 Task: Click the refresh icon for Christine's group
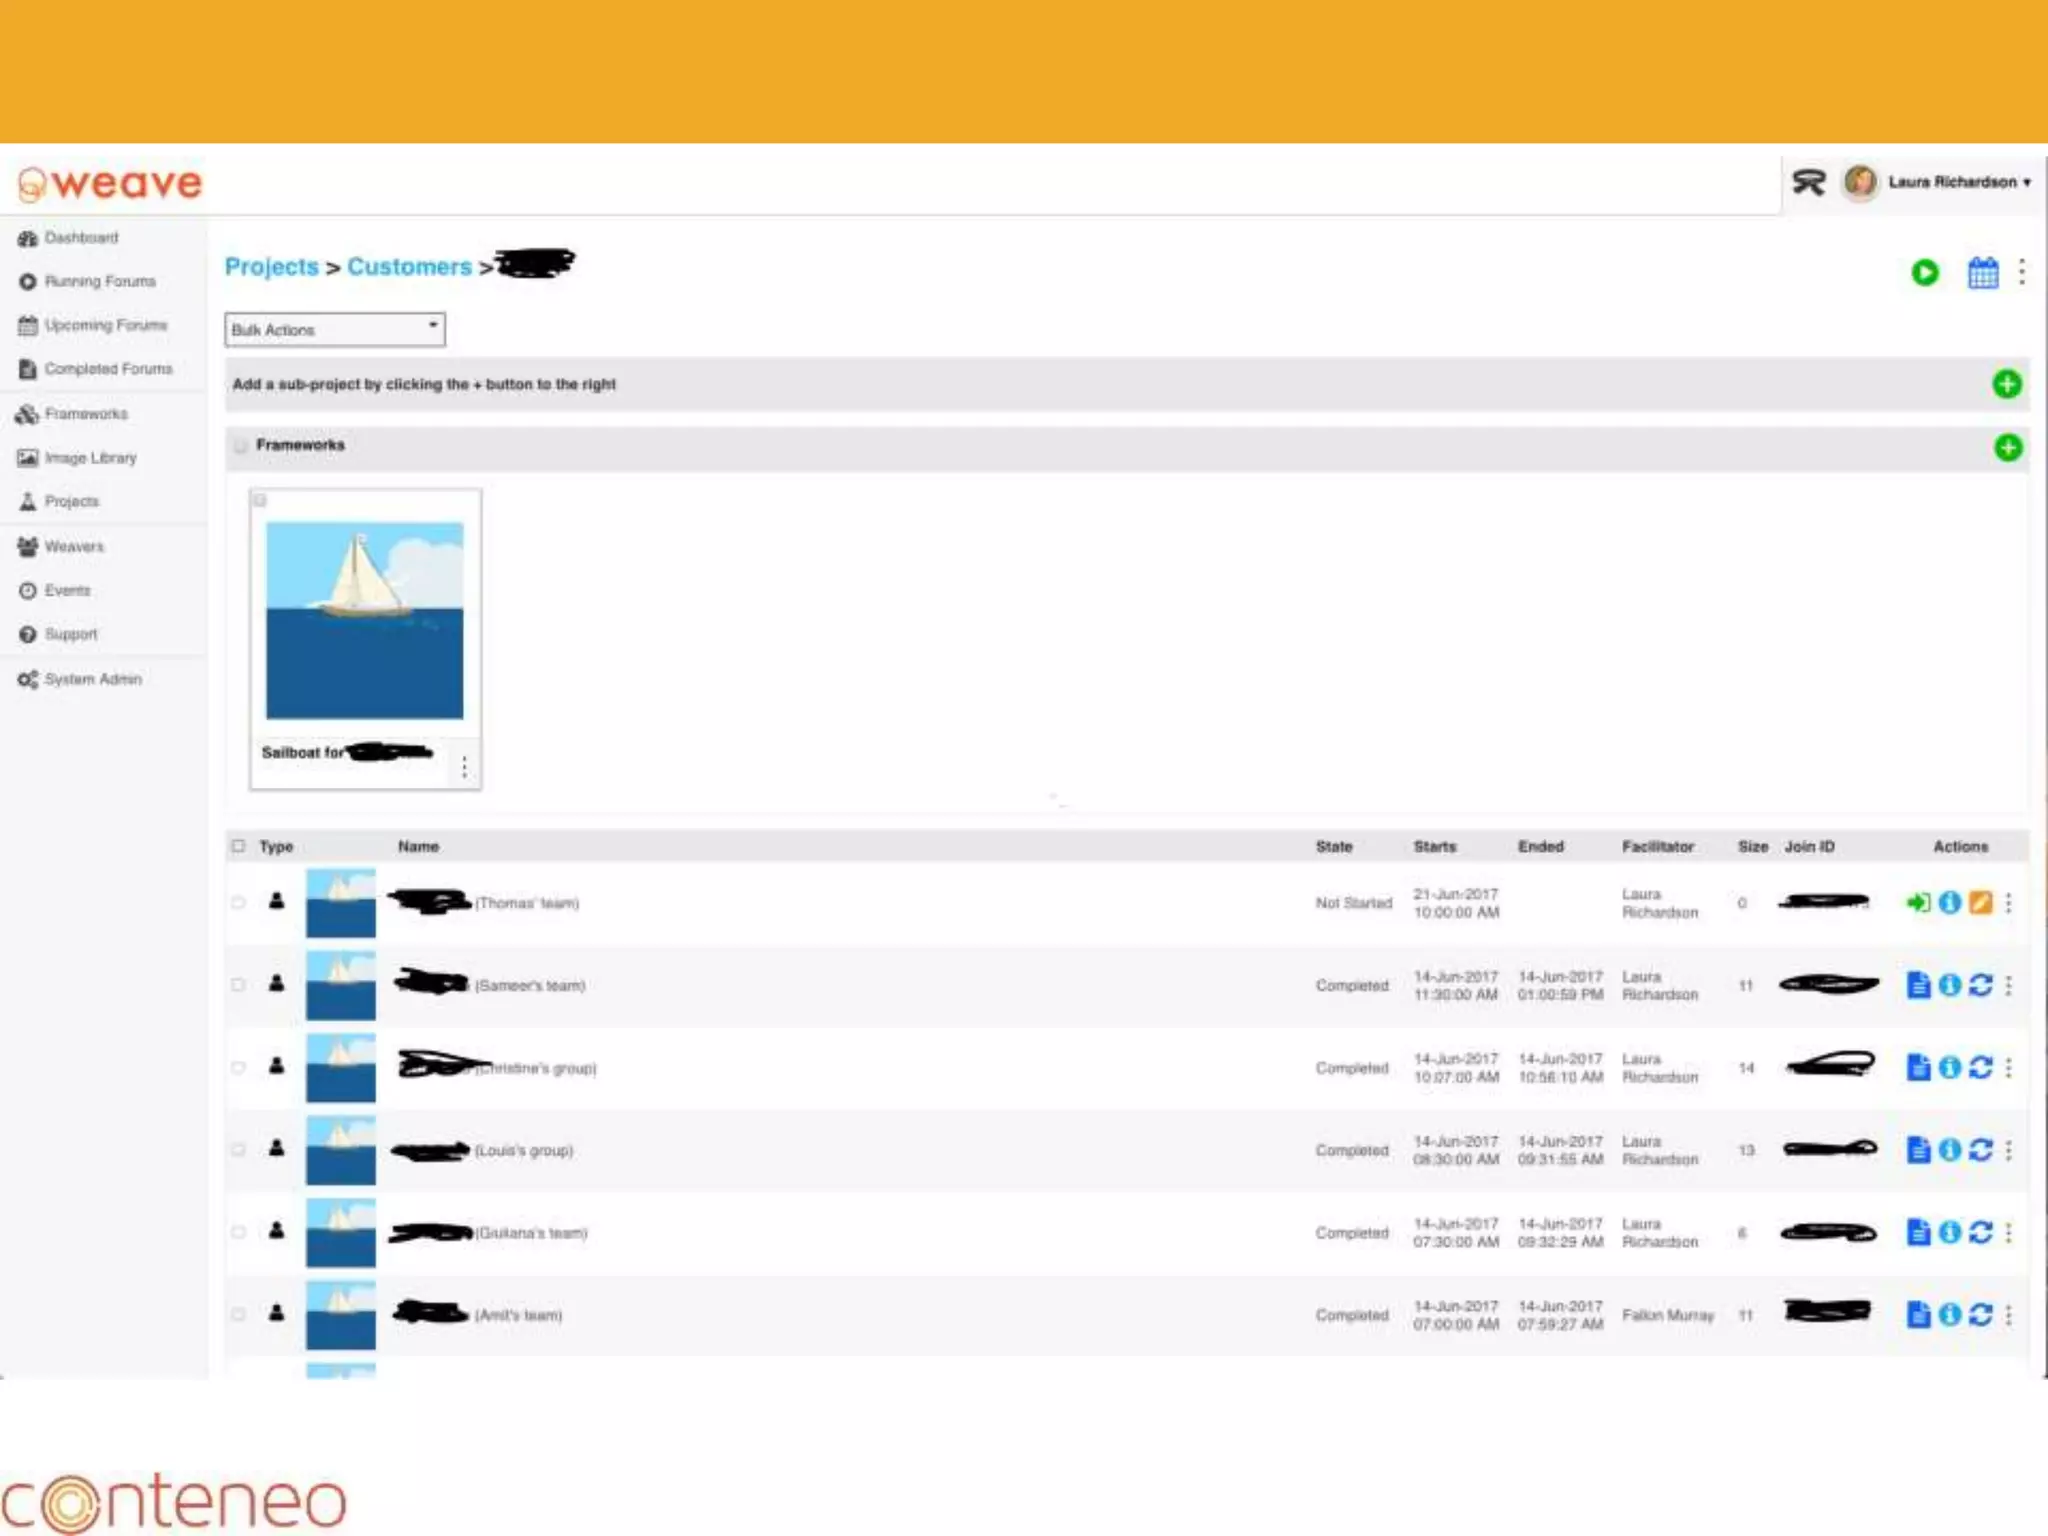[x=1980, y=1068]
